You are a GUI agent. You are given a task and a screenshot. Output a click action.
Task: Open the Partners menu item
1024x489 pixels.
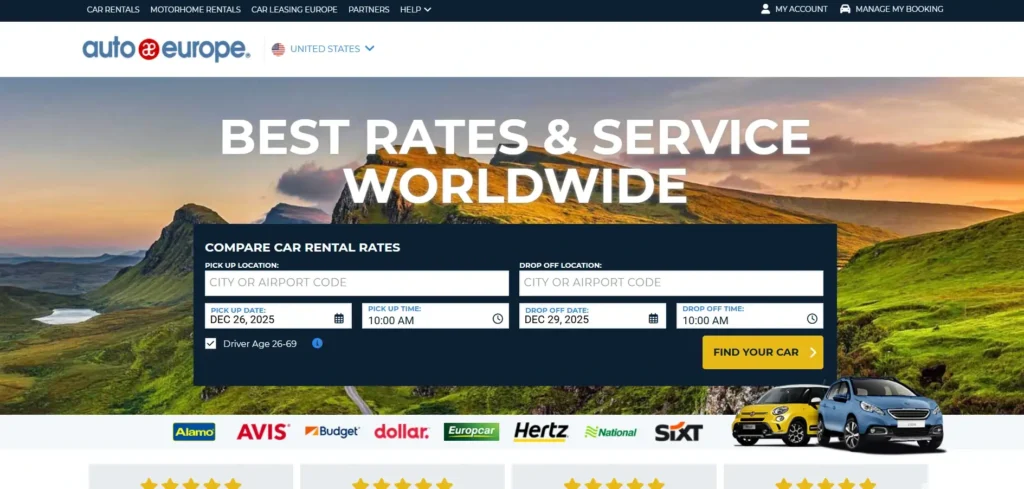pos(369,9)
